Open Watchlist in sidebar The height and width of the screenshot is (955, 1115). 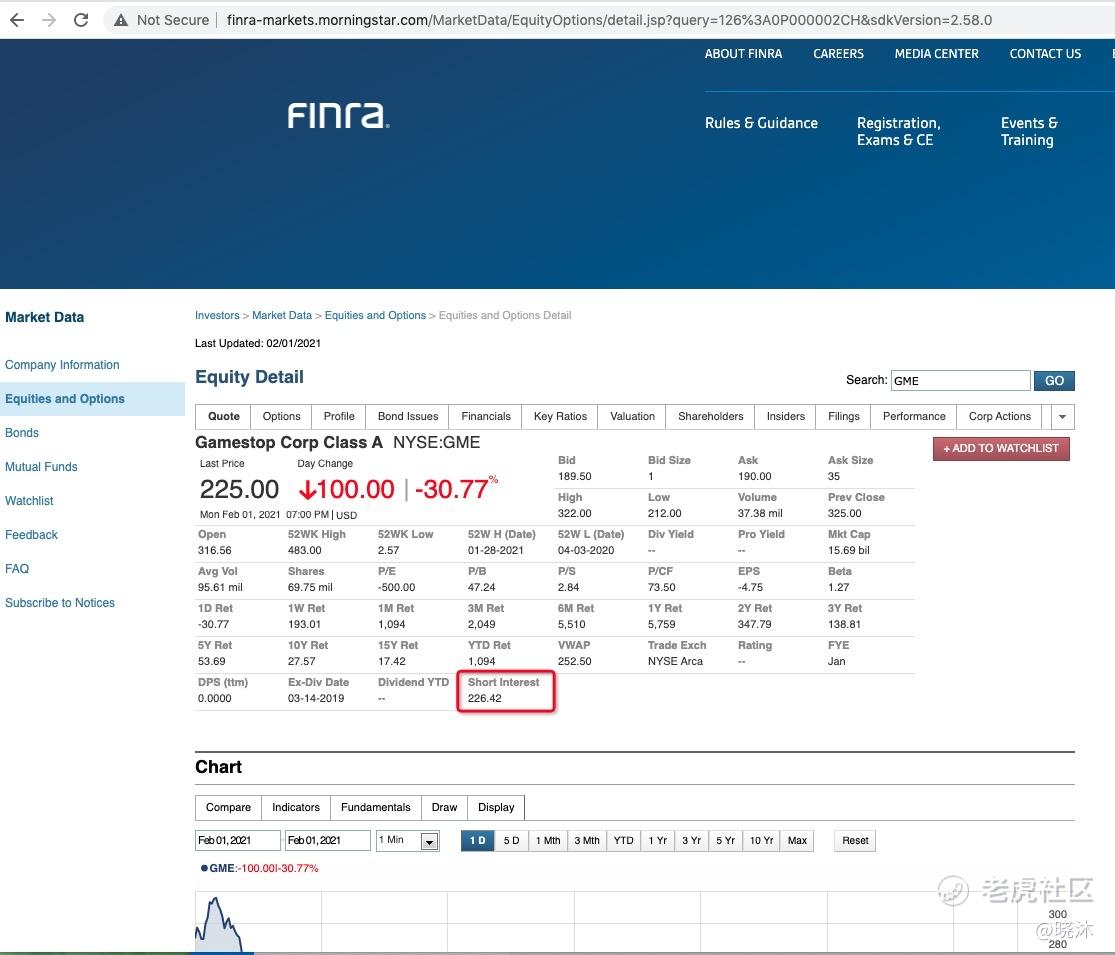[x=29, y=501]
